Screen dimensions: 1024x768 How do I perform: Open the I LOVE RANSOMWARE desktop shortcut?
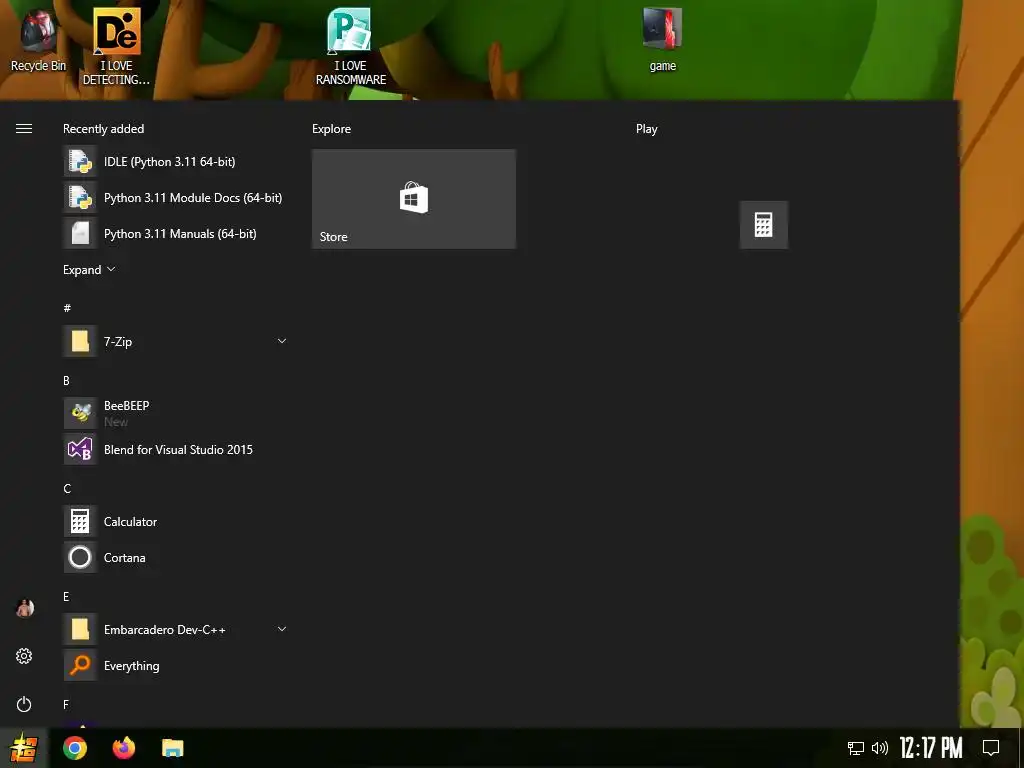point(351,47)
